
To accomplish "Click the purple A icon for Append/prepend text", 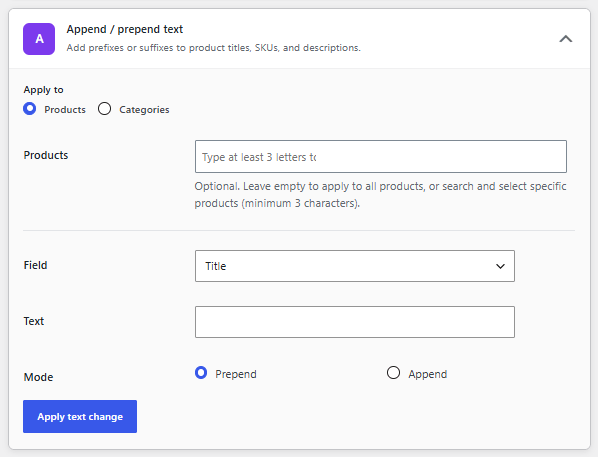I will click(39, 39).
